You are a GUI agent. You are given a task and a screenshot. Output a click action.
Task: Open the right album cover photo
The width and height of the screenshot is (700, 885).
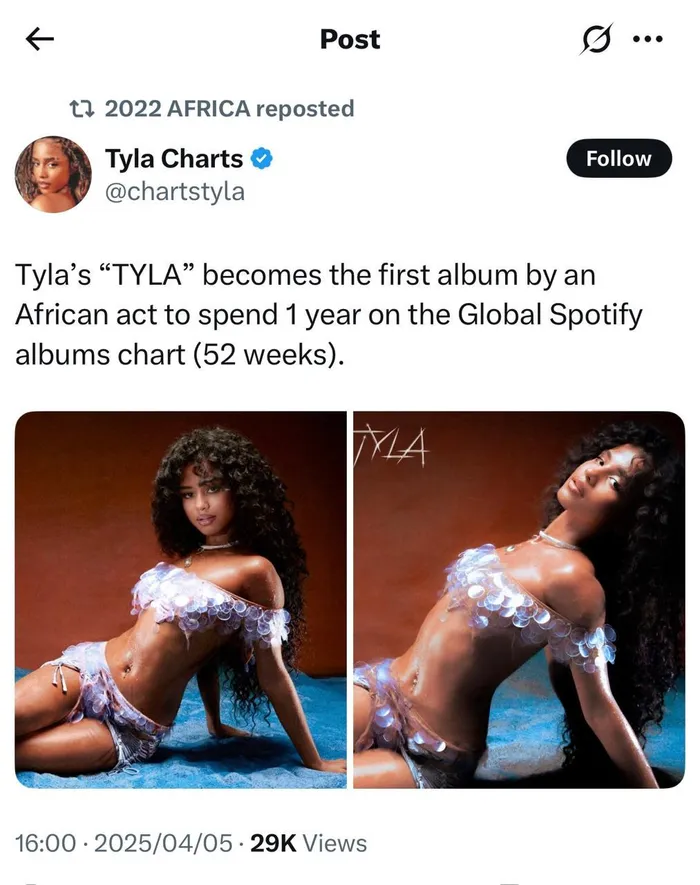click(x=519, y=599)
